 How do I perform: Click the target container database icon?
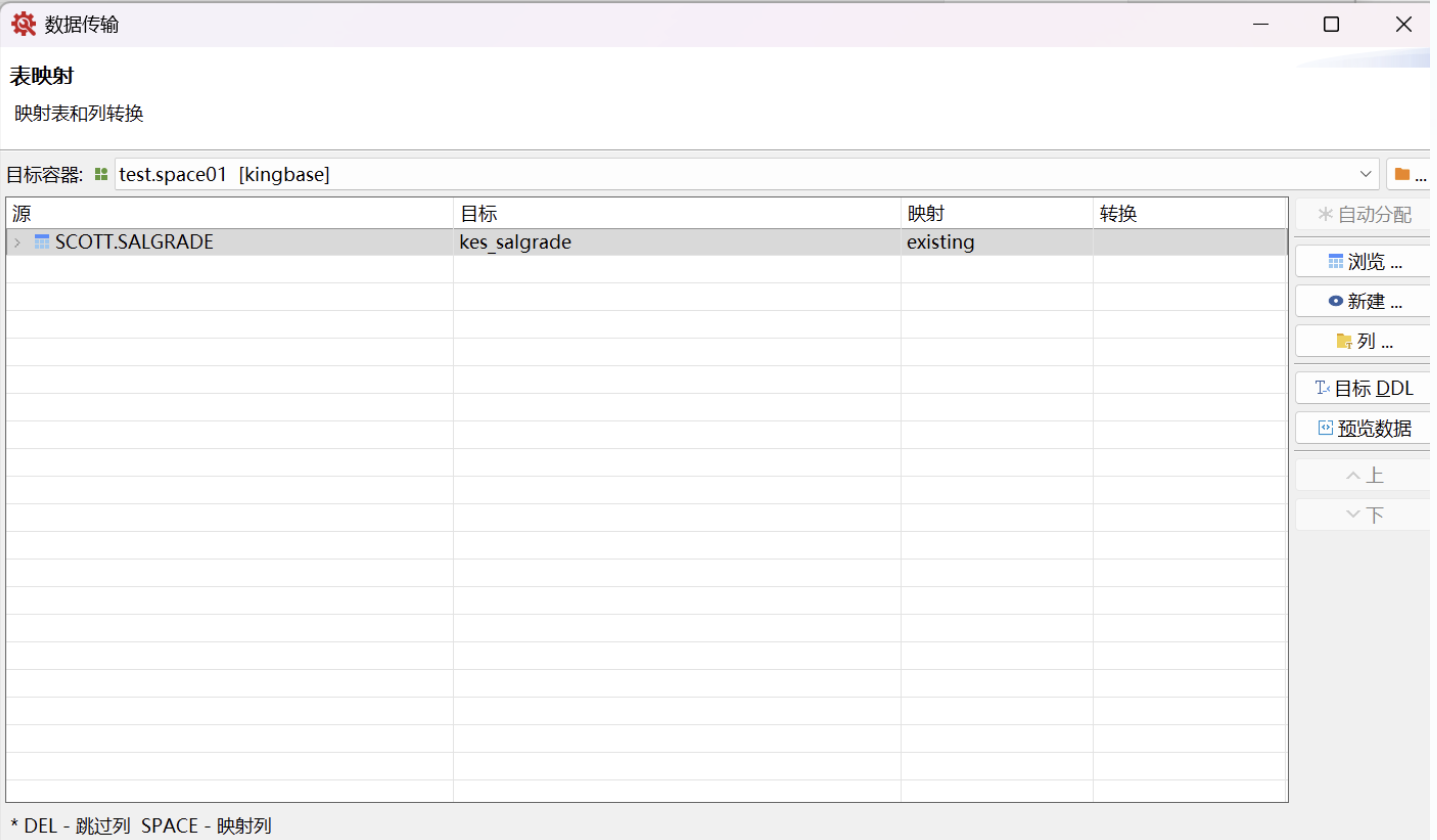click(101, 174)
